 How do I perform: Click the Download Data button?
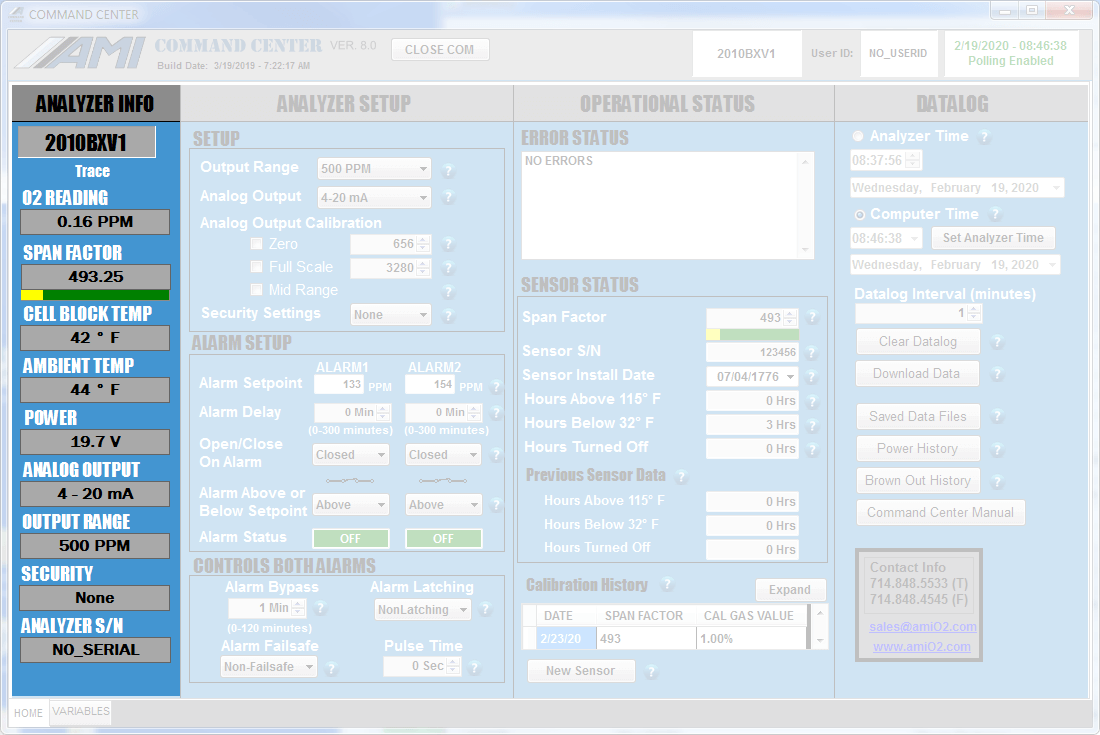916,374
